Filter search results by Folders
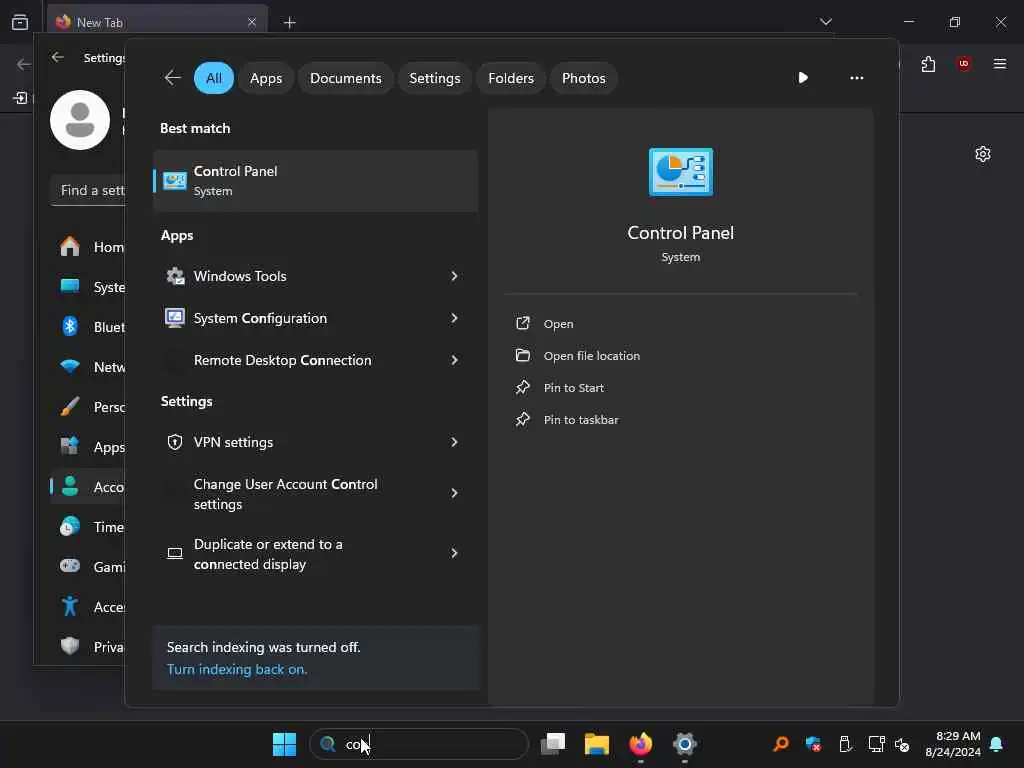The width and height of the screenshot is (1024, 768). tap(511, 78)
